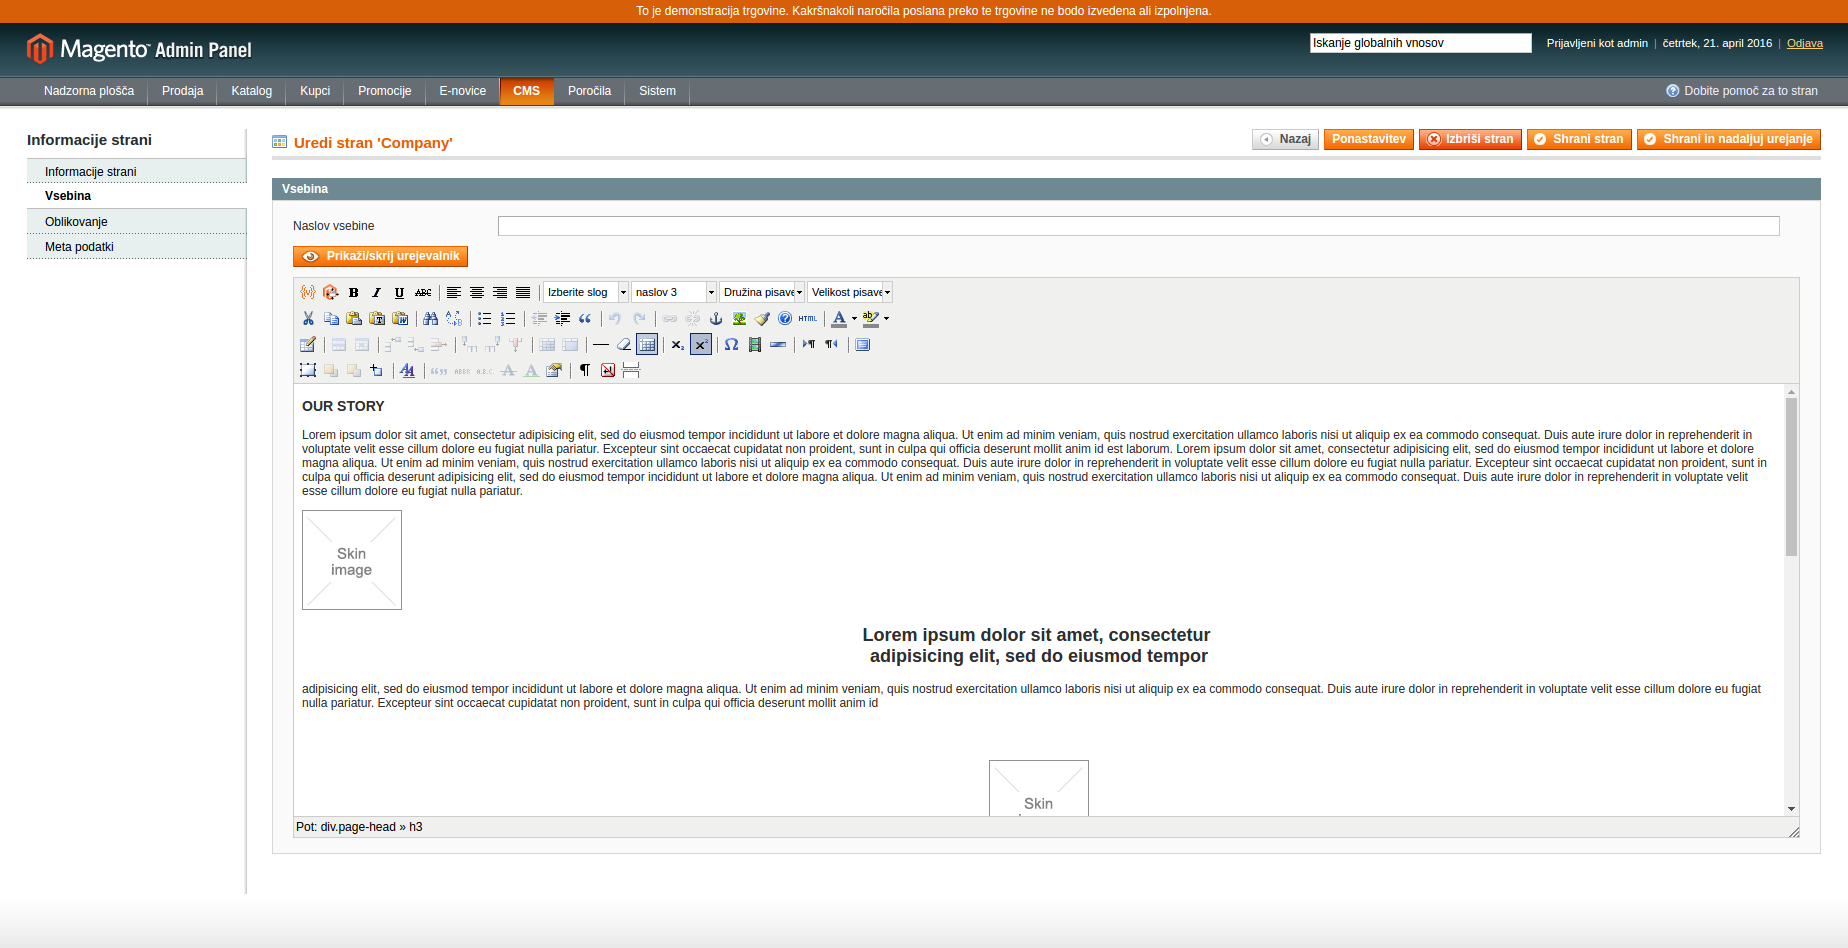Click editor vertical scrollbar thumb

(x=1791, y=476)
